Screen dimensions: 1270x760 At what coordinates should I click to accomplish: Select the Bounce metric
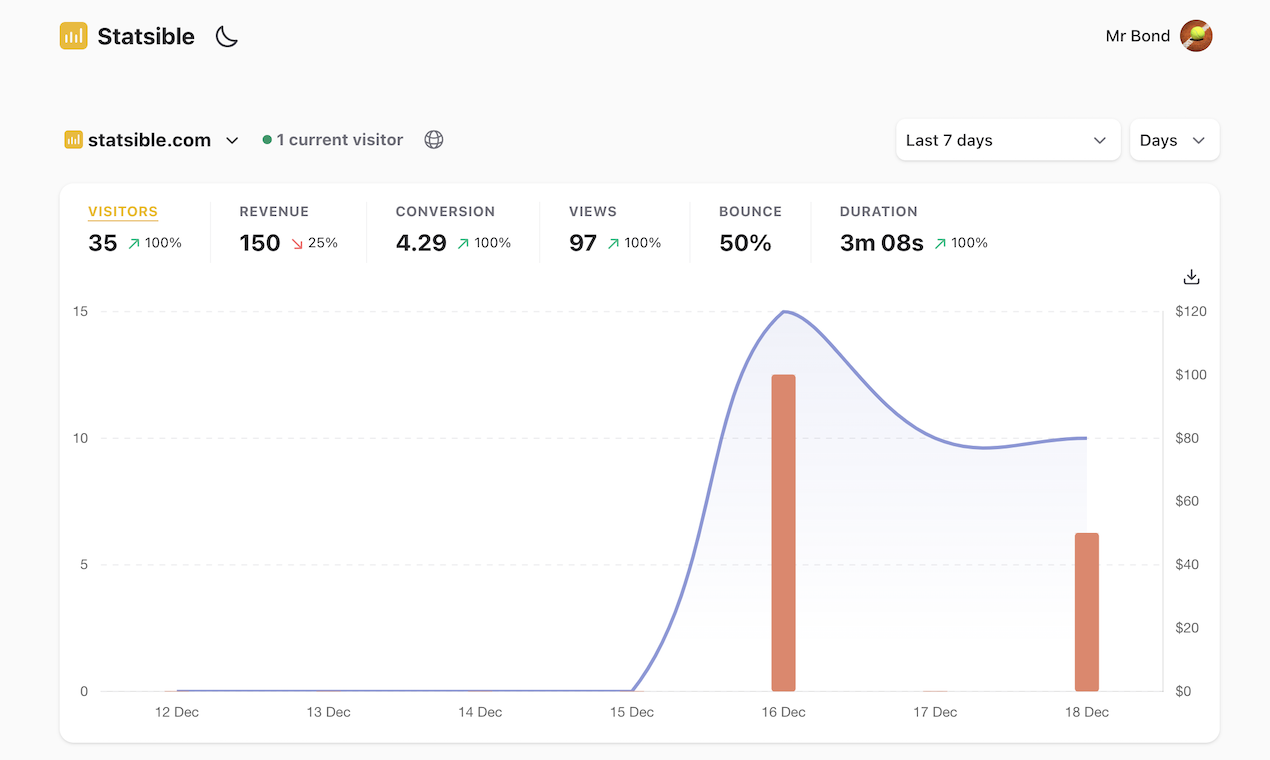750,212
